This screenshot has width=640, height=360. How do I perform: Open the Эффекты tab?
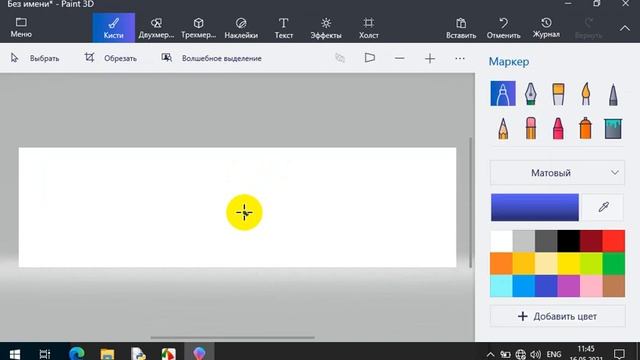[x=326, y=28]
